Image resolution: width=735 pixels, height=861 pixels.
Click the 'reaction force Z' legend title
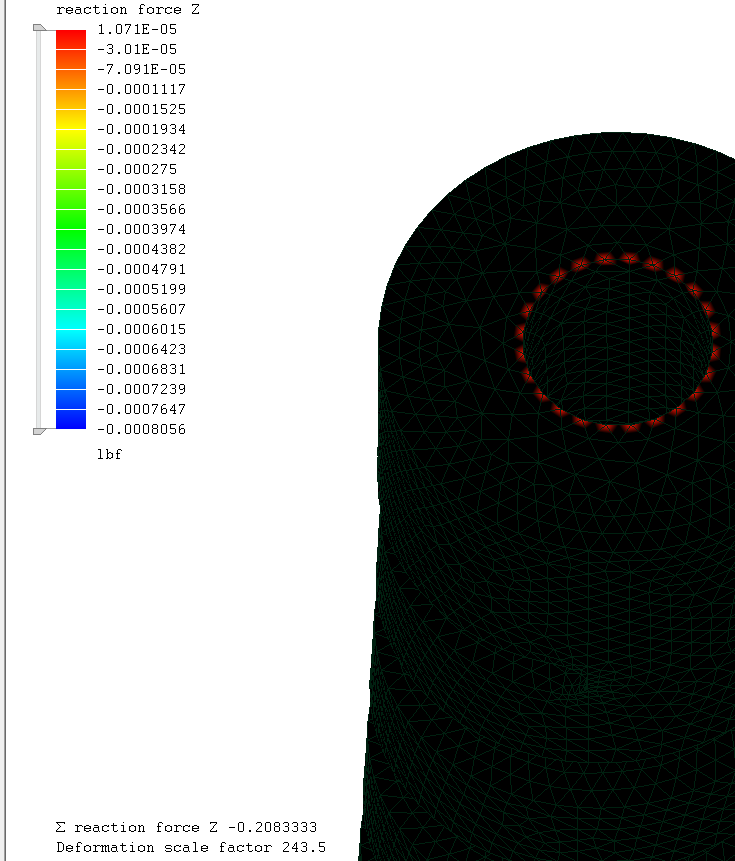click(x=128, y=9)
